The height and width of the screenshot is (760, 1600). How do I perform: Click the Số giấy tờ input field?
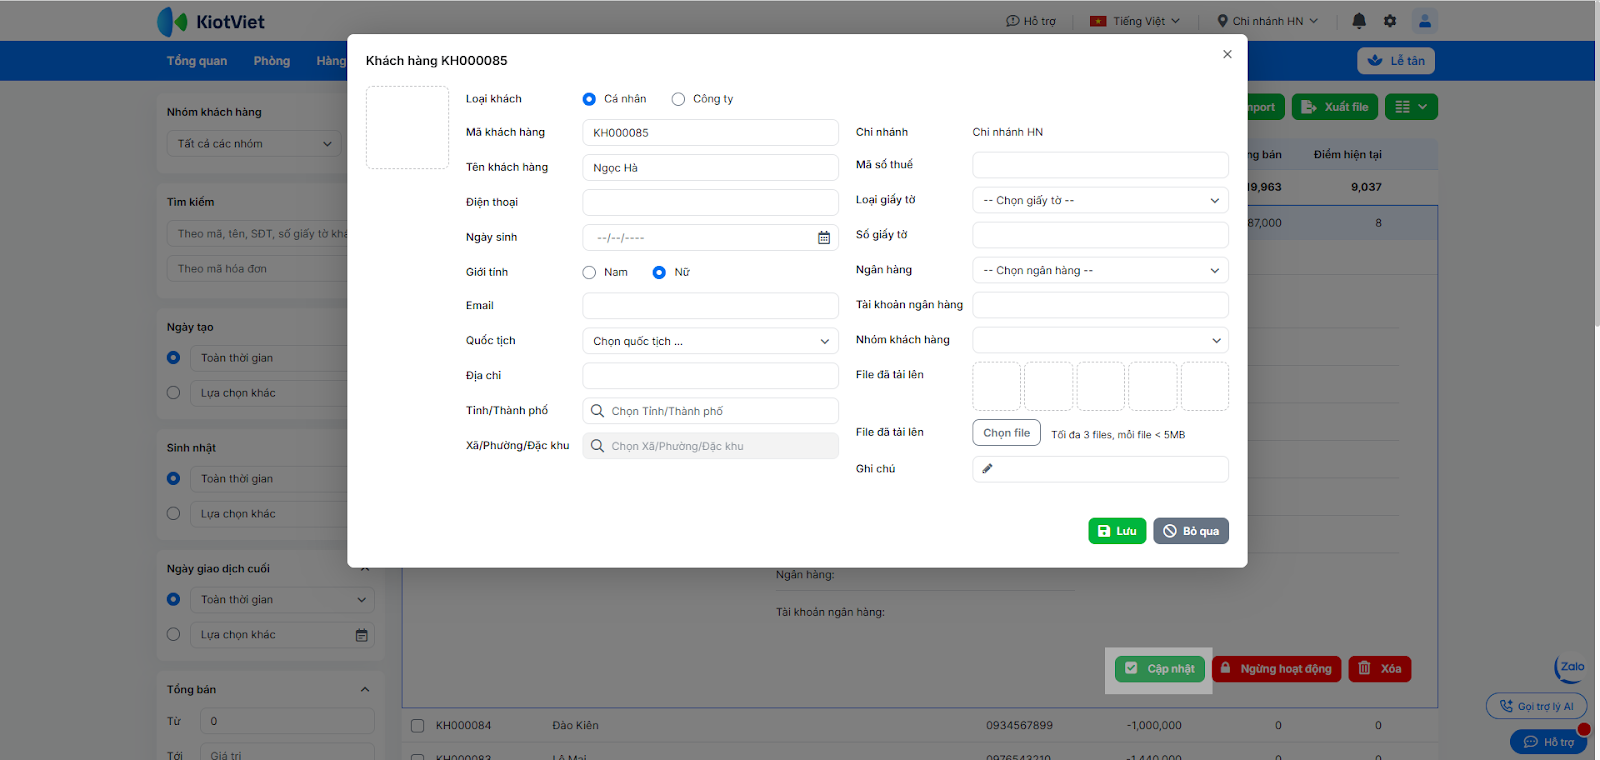(1100, 235)
